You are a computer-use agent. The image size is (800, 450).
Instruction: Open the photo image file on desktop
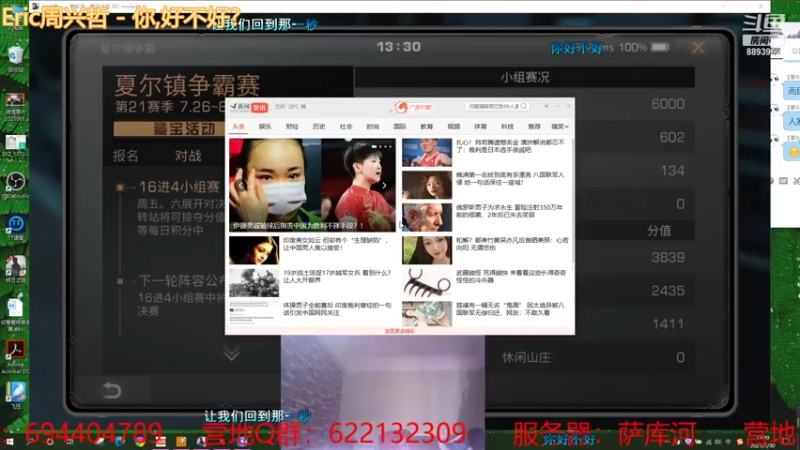click(x=15, y=104)
